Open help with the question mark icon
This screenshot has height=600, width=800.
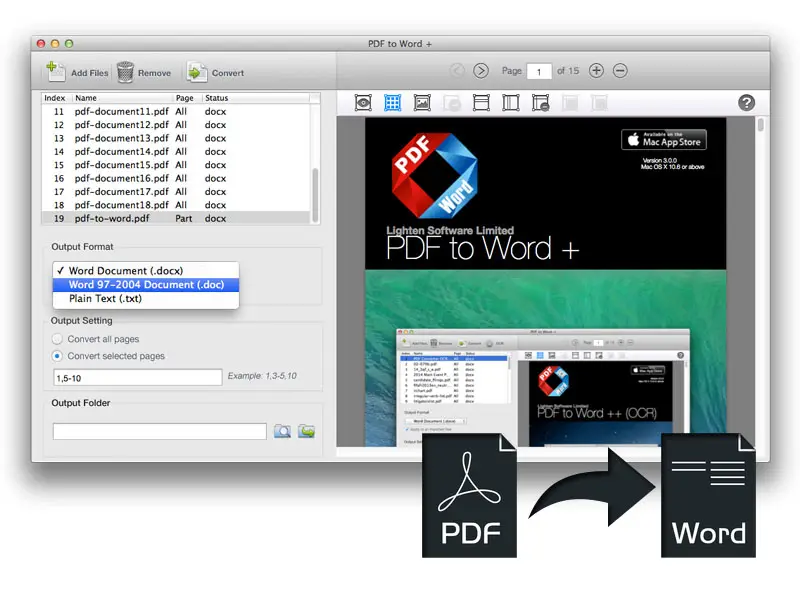click(746, 103)
